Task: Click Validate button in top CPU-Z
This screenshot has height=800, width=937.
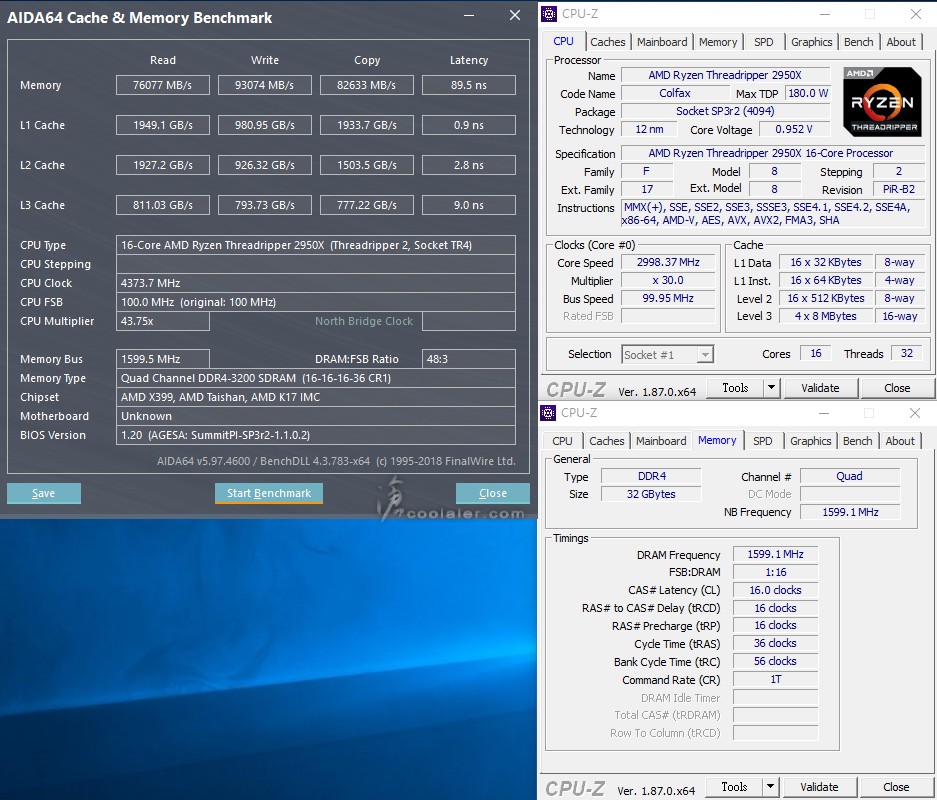Action: [820, 388]
